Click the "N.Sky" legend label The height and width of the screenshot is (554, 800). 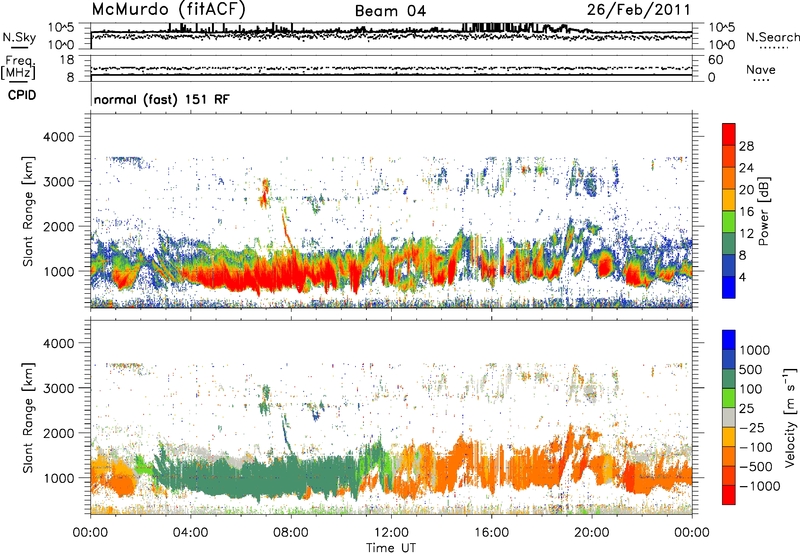[x=19, y=37]
